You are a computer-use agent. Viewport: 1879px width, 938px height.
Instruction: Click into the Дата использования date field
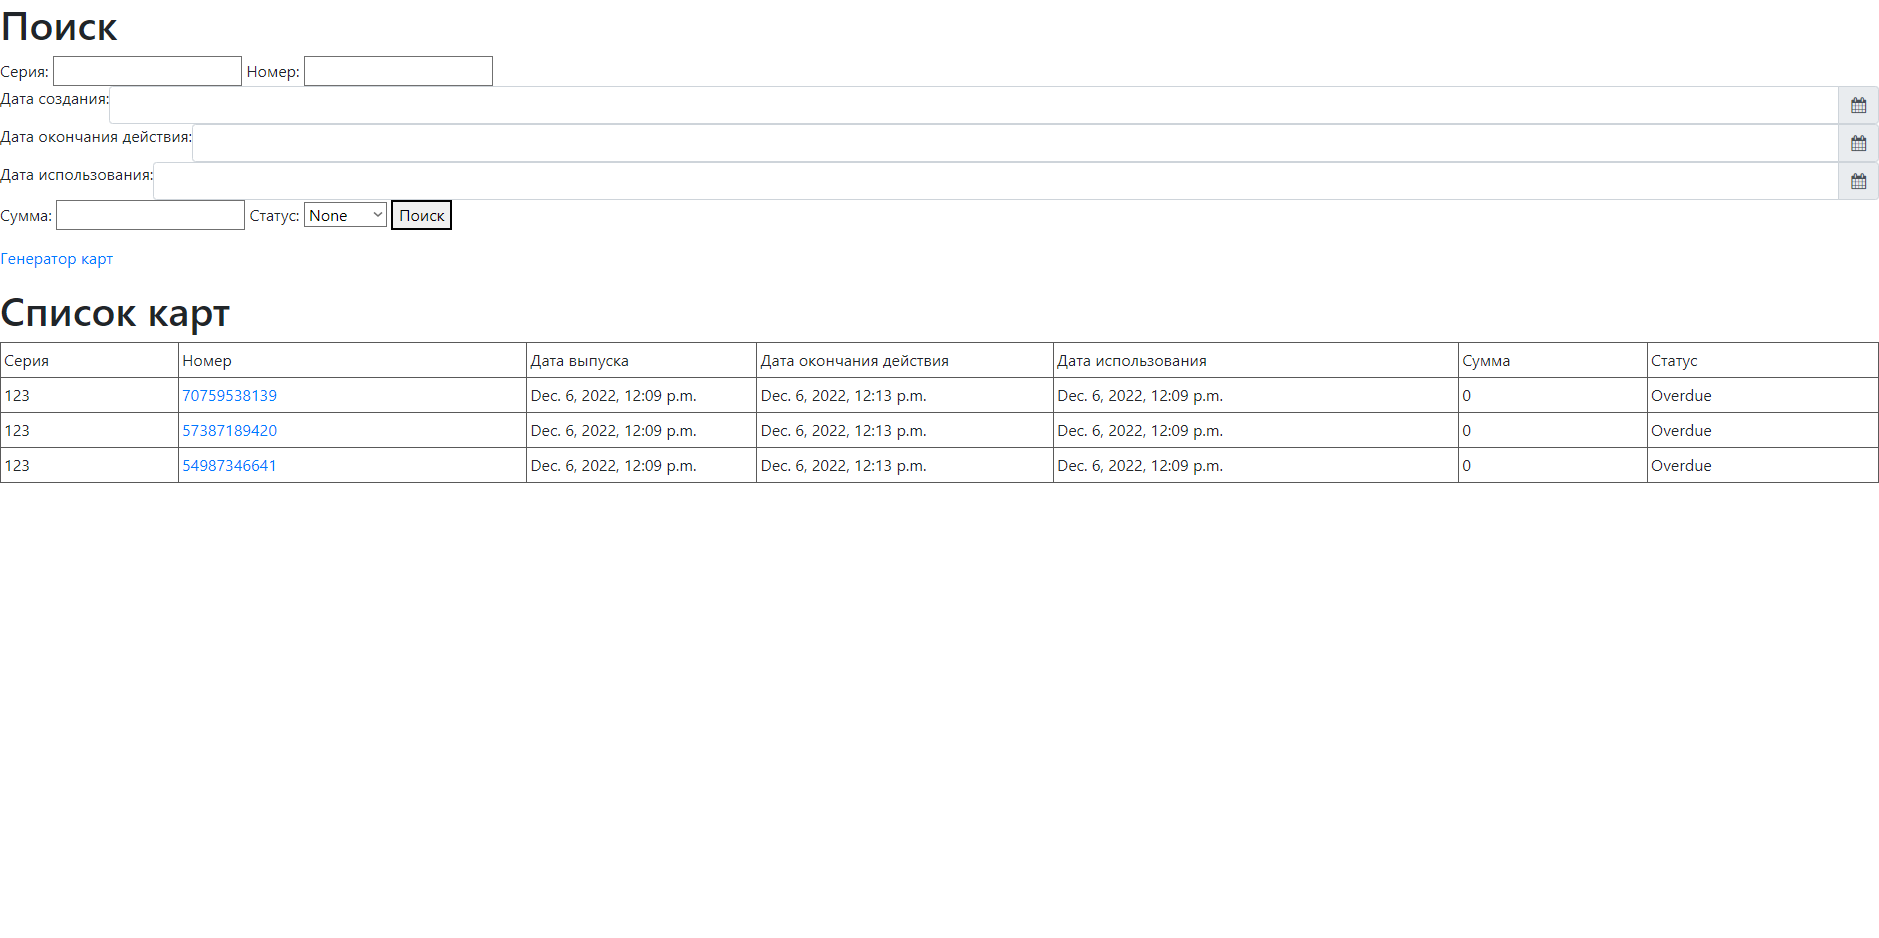(996, 181)
